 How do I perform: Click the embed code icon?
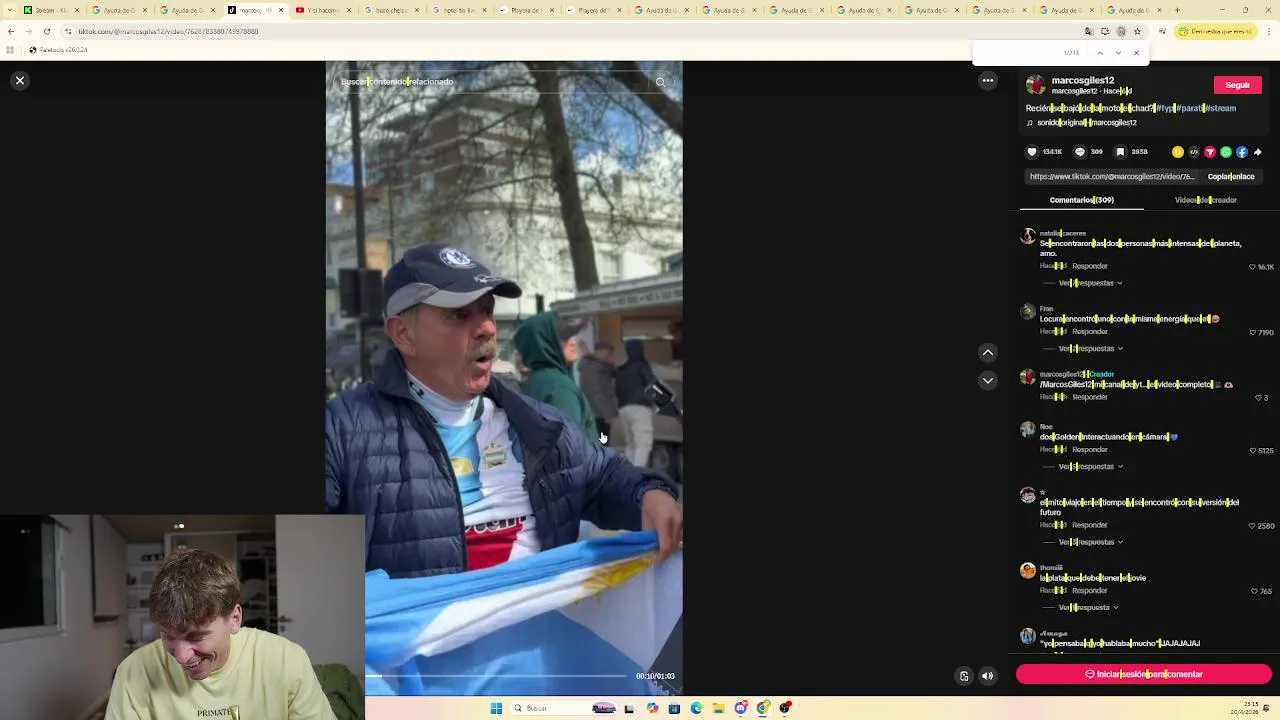(x=1194, y=152)
